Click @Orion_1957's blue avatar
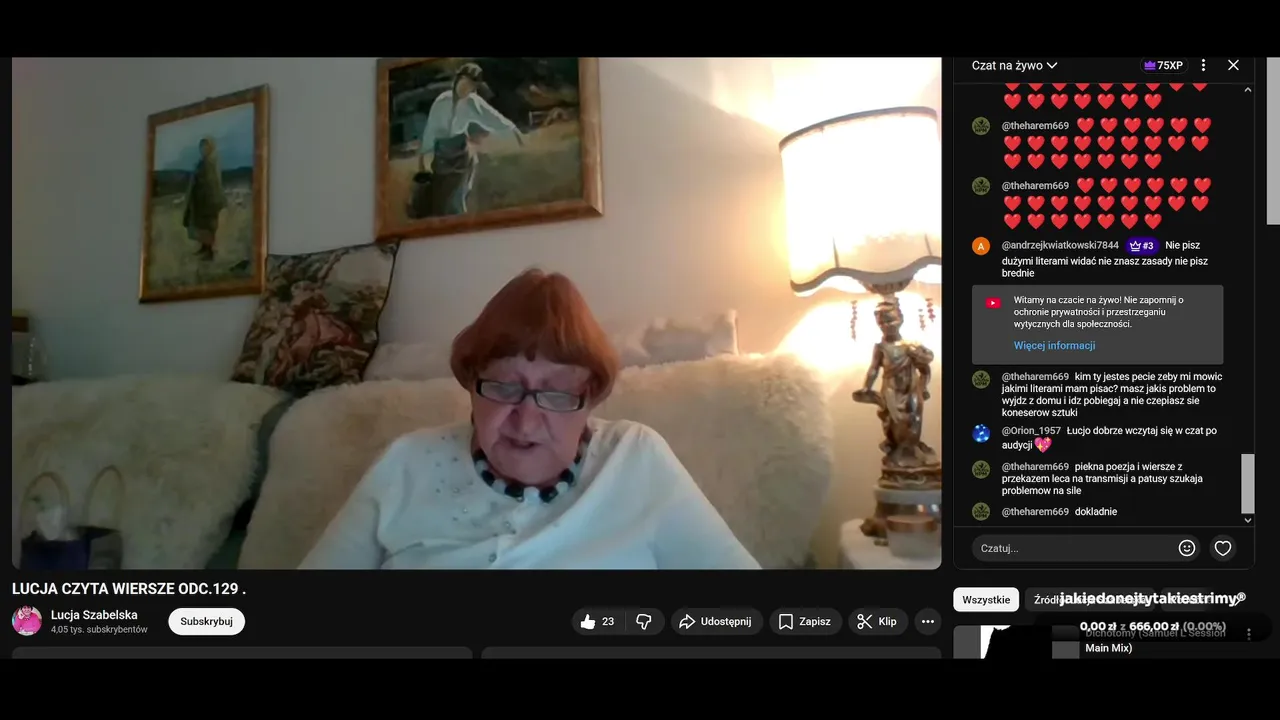The image size is (1280, 720). tap(981, 433)
